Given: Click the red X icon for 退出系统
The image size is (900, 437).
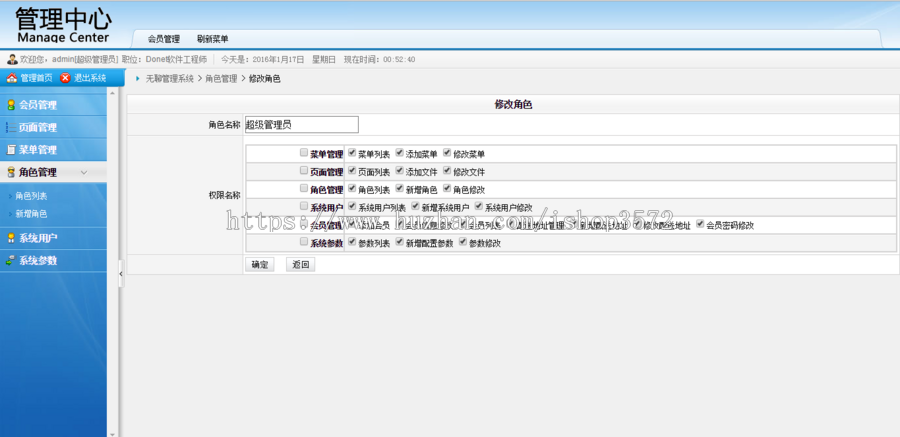Looking at the screenshot, I should click(65, 78).
